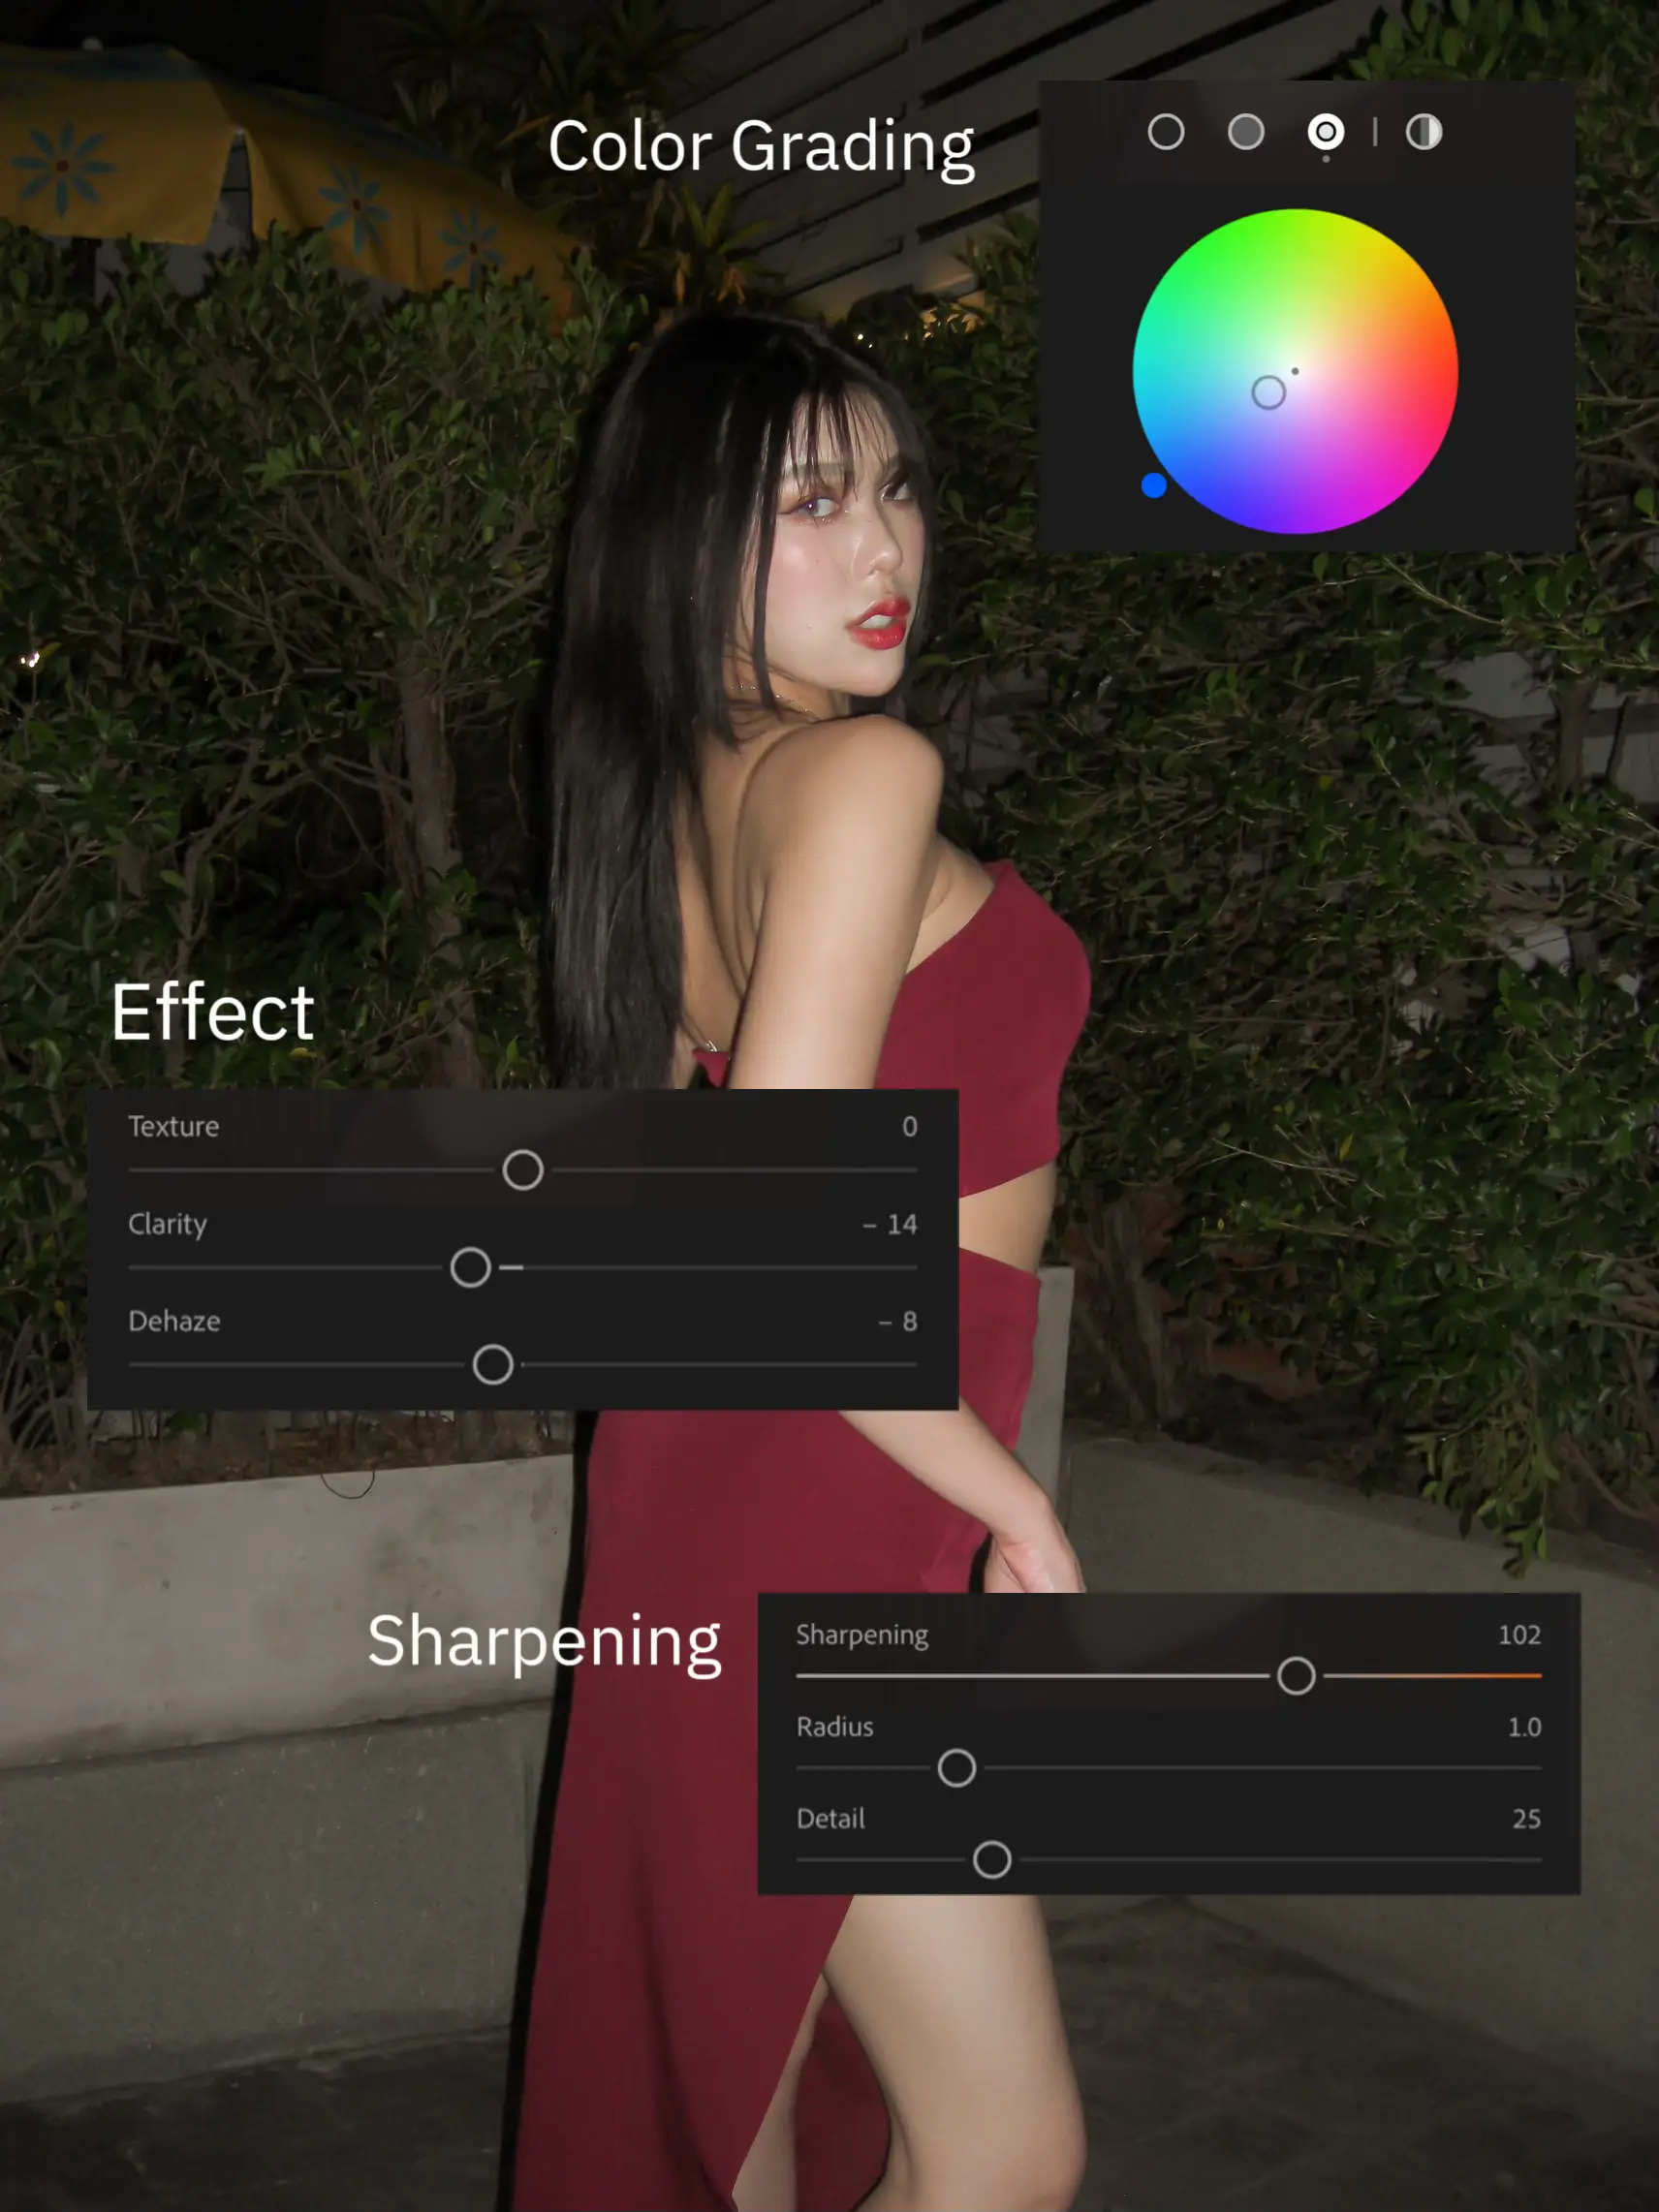
Task: Tap the Clarity value -14
Action: click(x=889, y=1224)
